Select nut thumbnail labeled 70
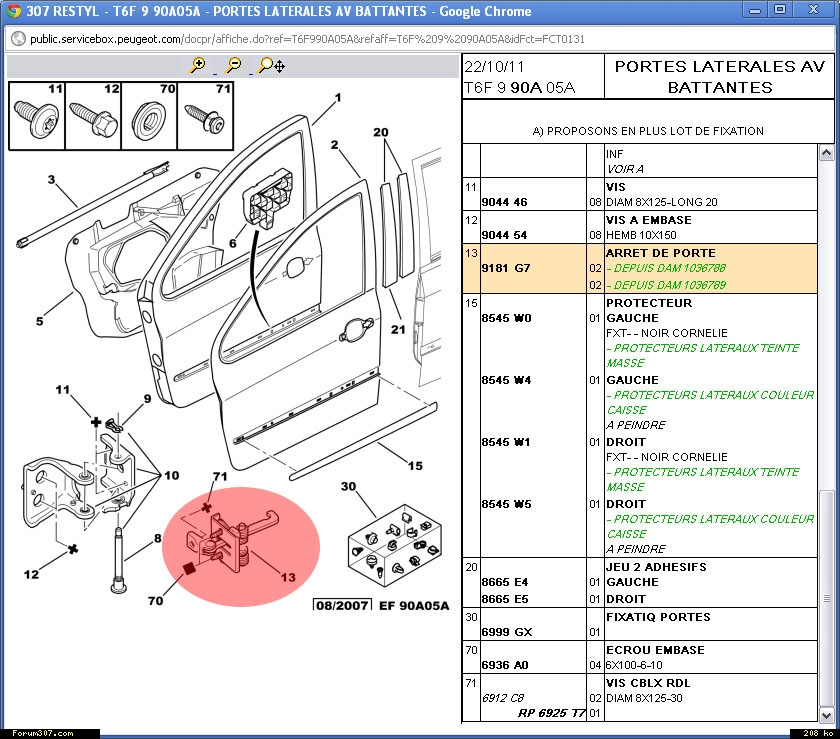 pyautogui.click(x=149, y=116)
